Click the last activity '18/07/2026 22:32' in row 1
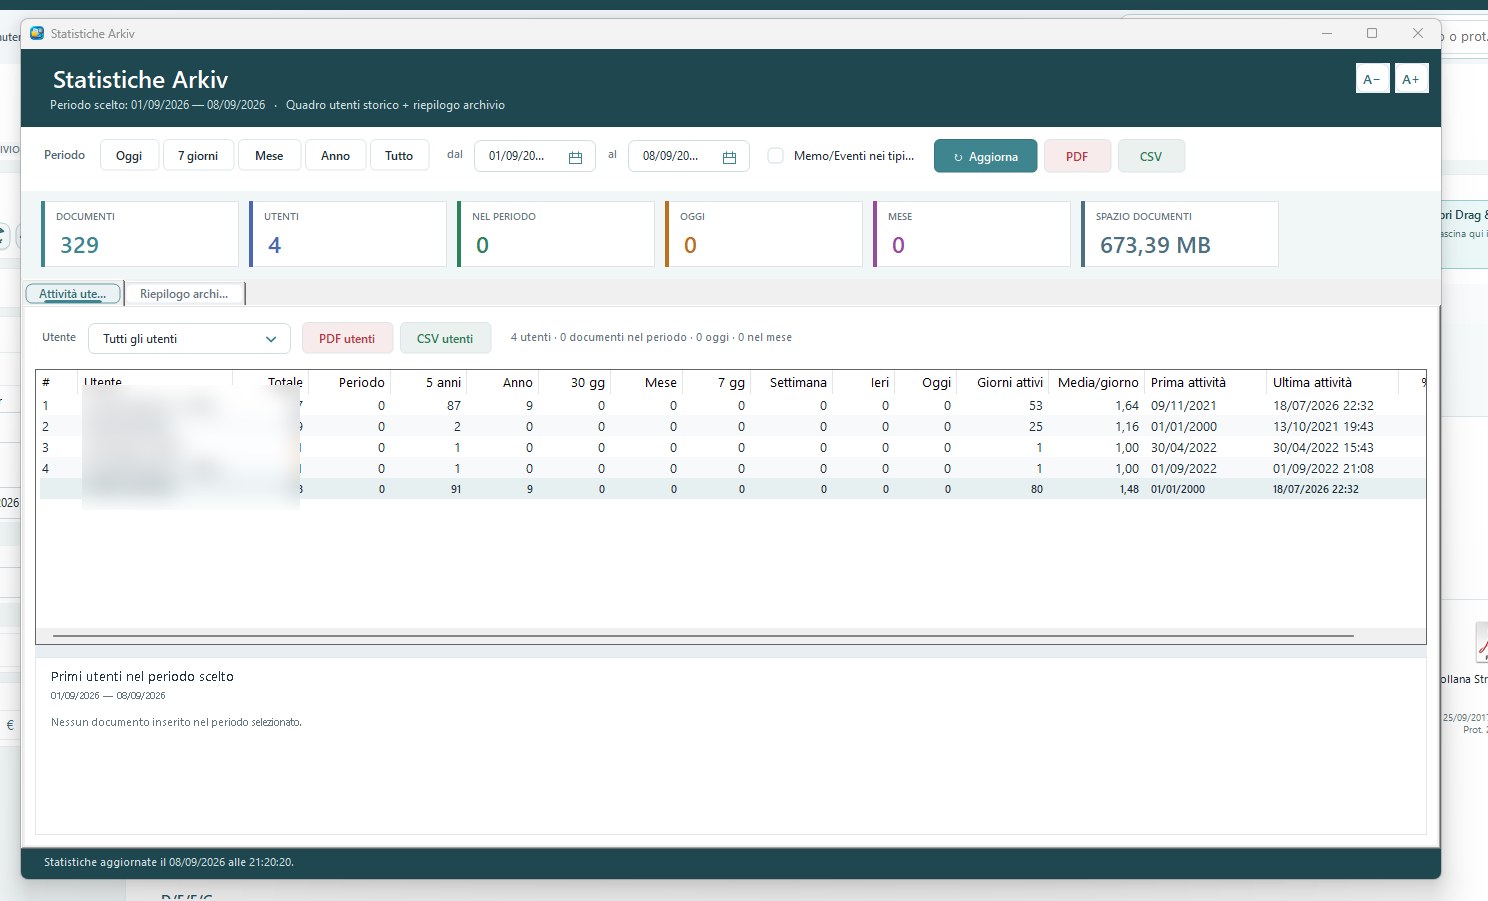Image resolution: width=1488 pixels, height=901 pixels. click(x=1323, y=406)
